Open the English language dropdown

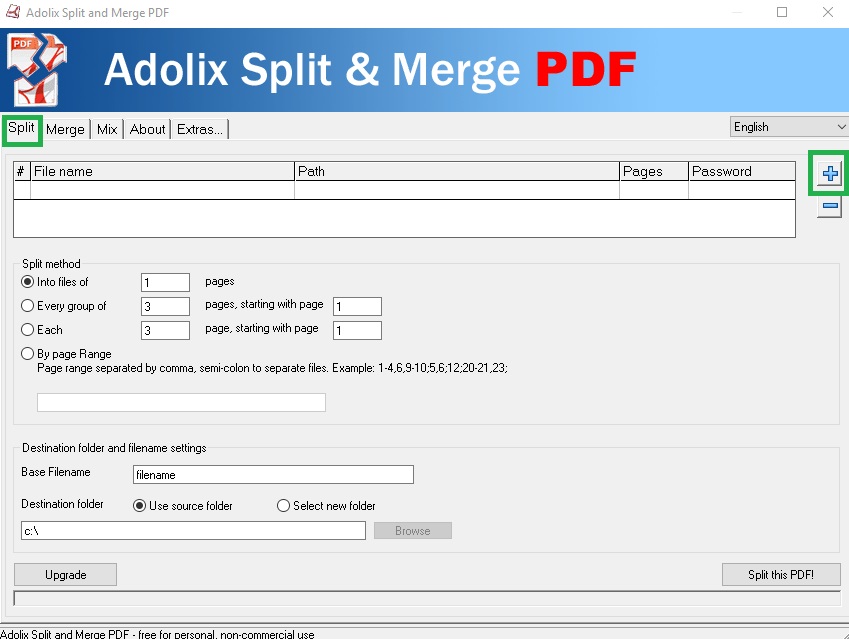[x=840, y=126]
